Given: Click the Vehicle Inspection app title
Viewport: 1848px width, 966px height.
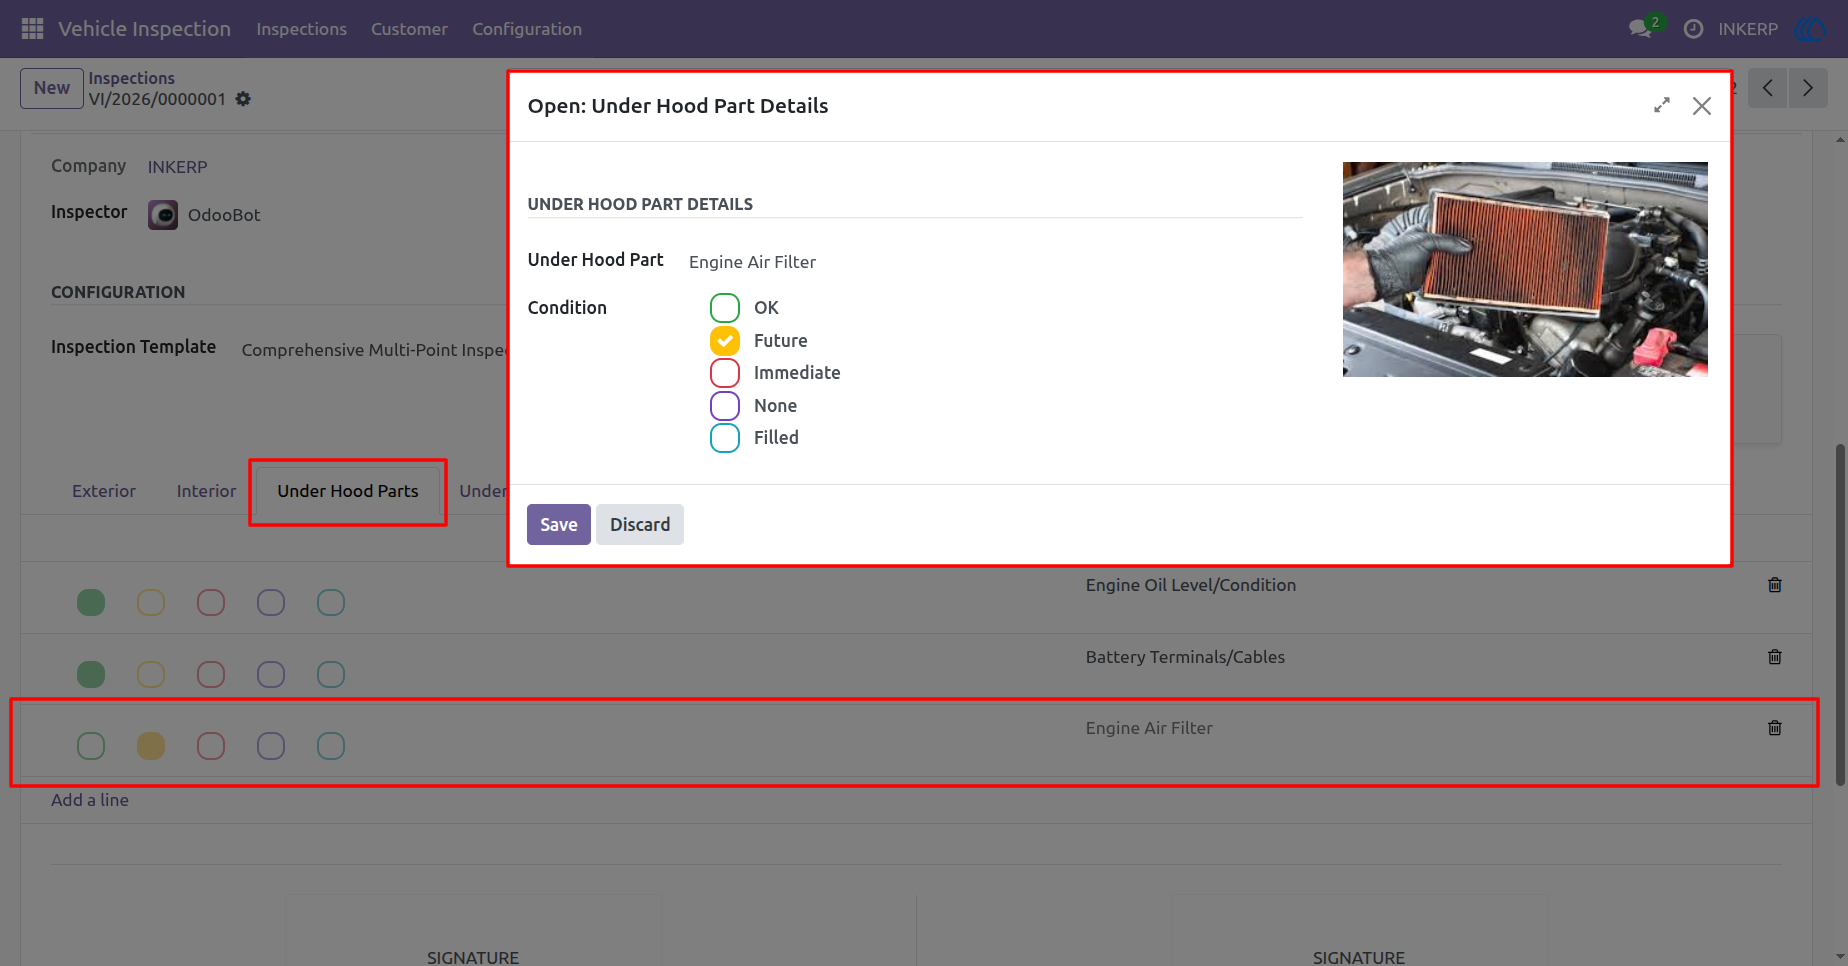Looking at the screenshot, I should click(144, 29).
